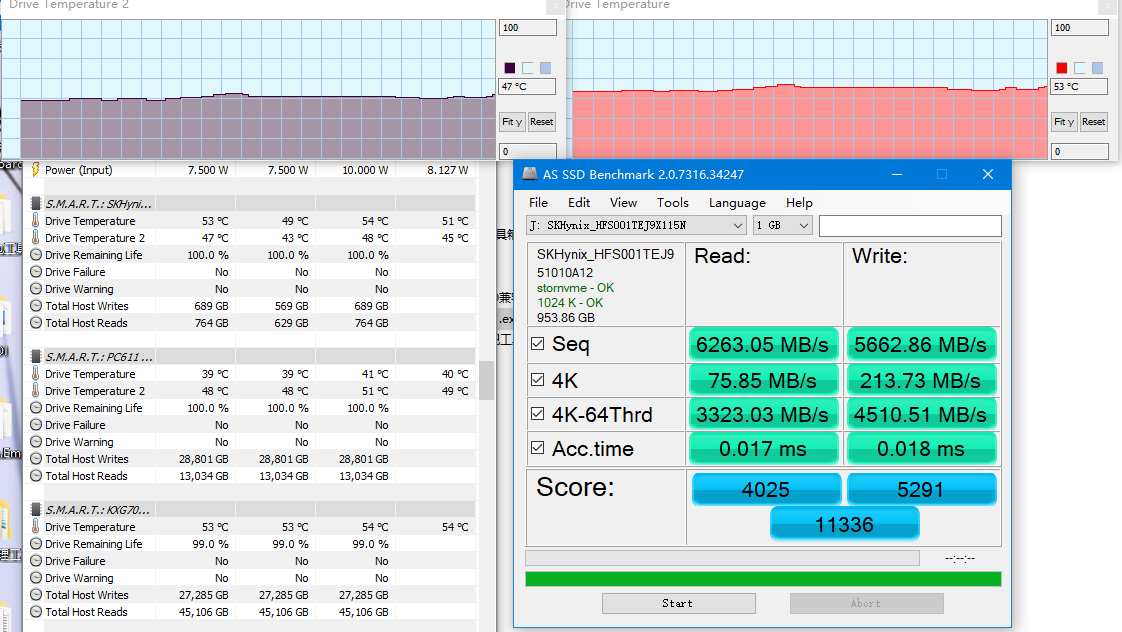The image size is (1122, 632).
Task: Click the Total Host Writes icon on the 27,285 GB row
Action: [x=36, y=595]
